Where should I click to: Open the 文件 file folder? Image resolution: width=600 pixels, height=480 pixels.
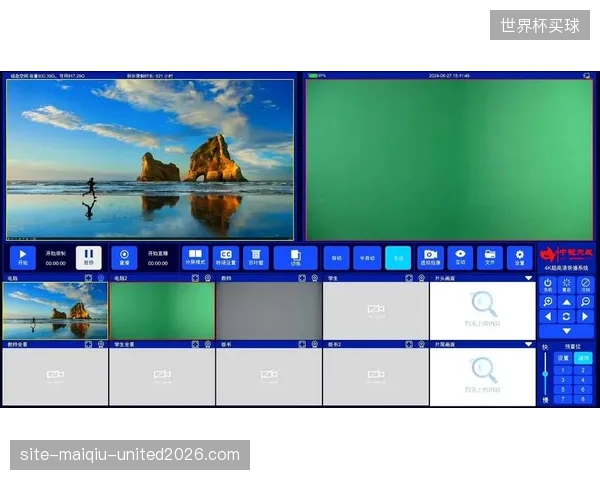[x=490, y=258]
